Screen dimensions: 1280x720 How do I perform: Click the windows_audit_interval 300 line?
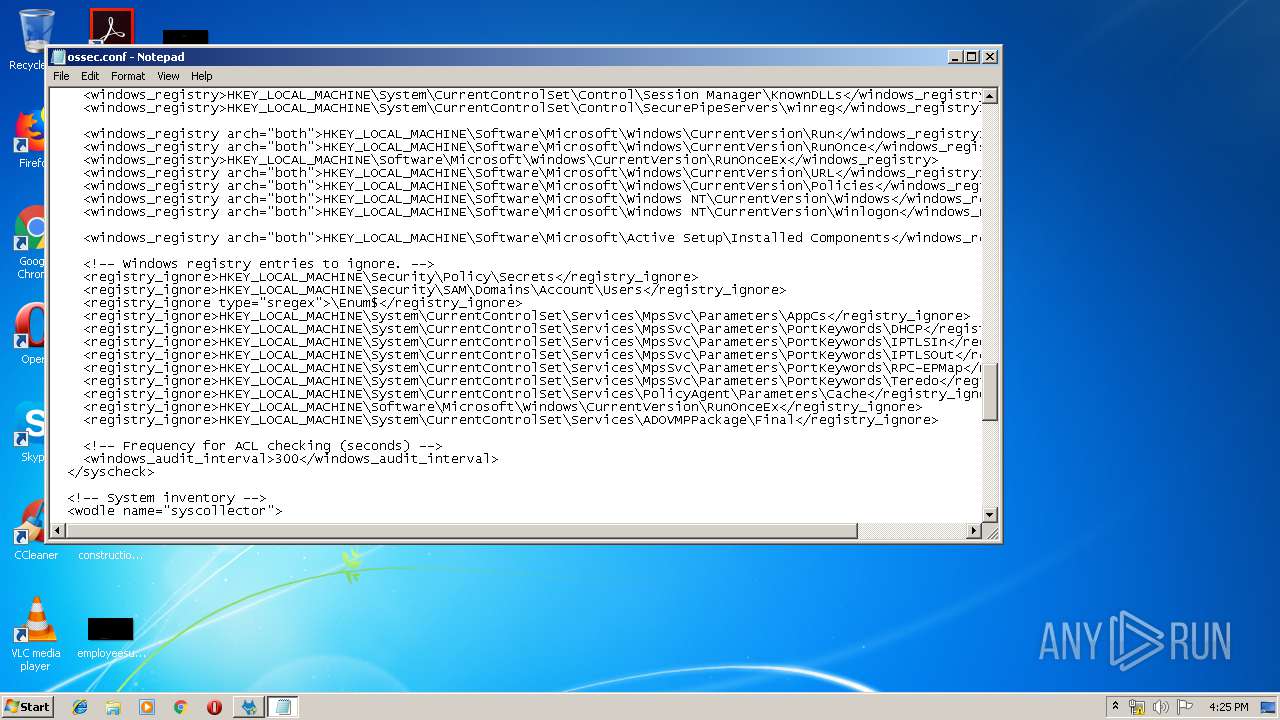pyautogui.click(x=290, y=459)
